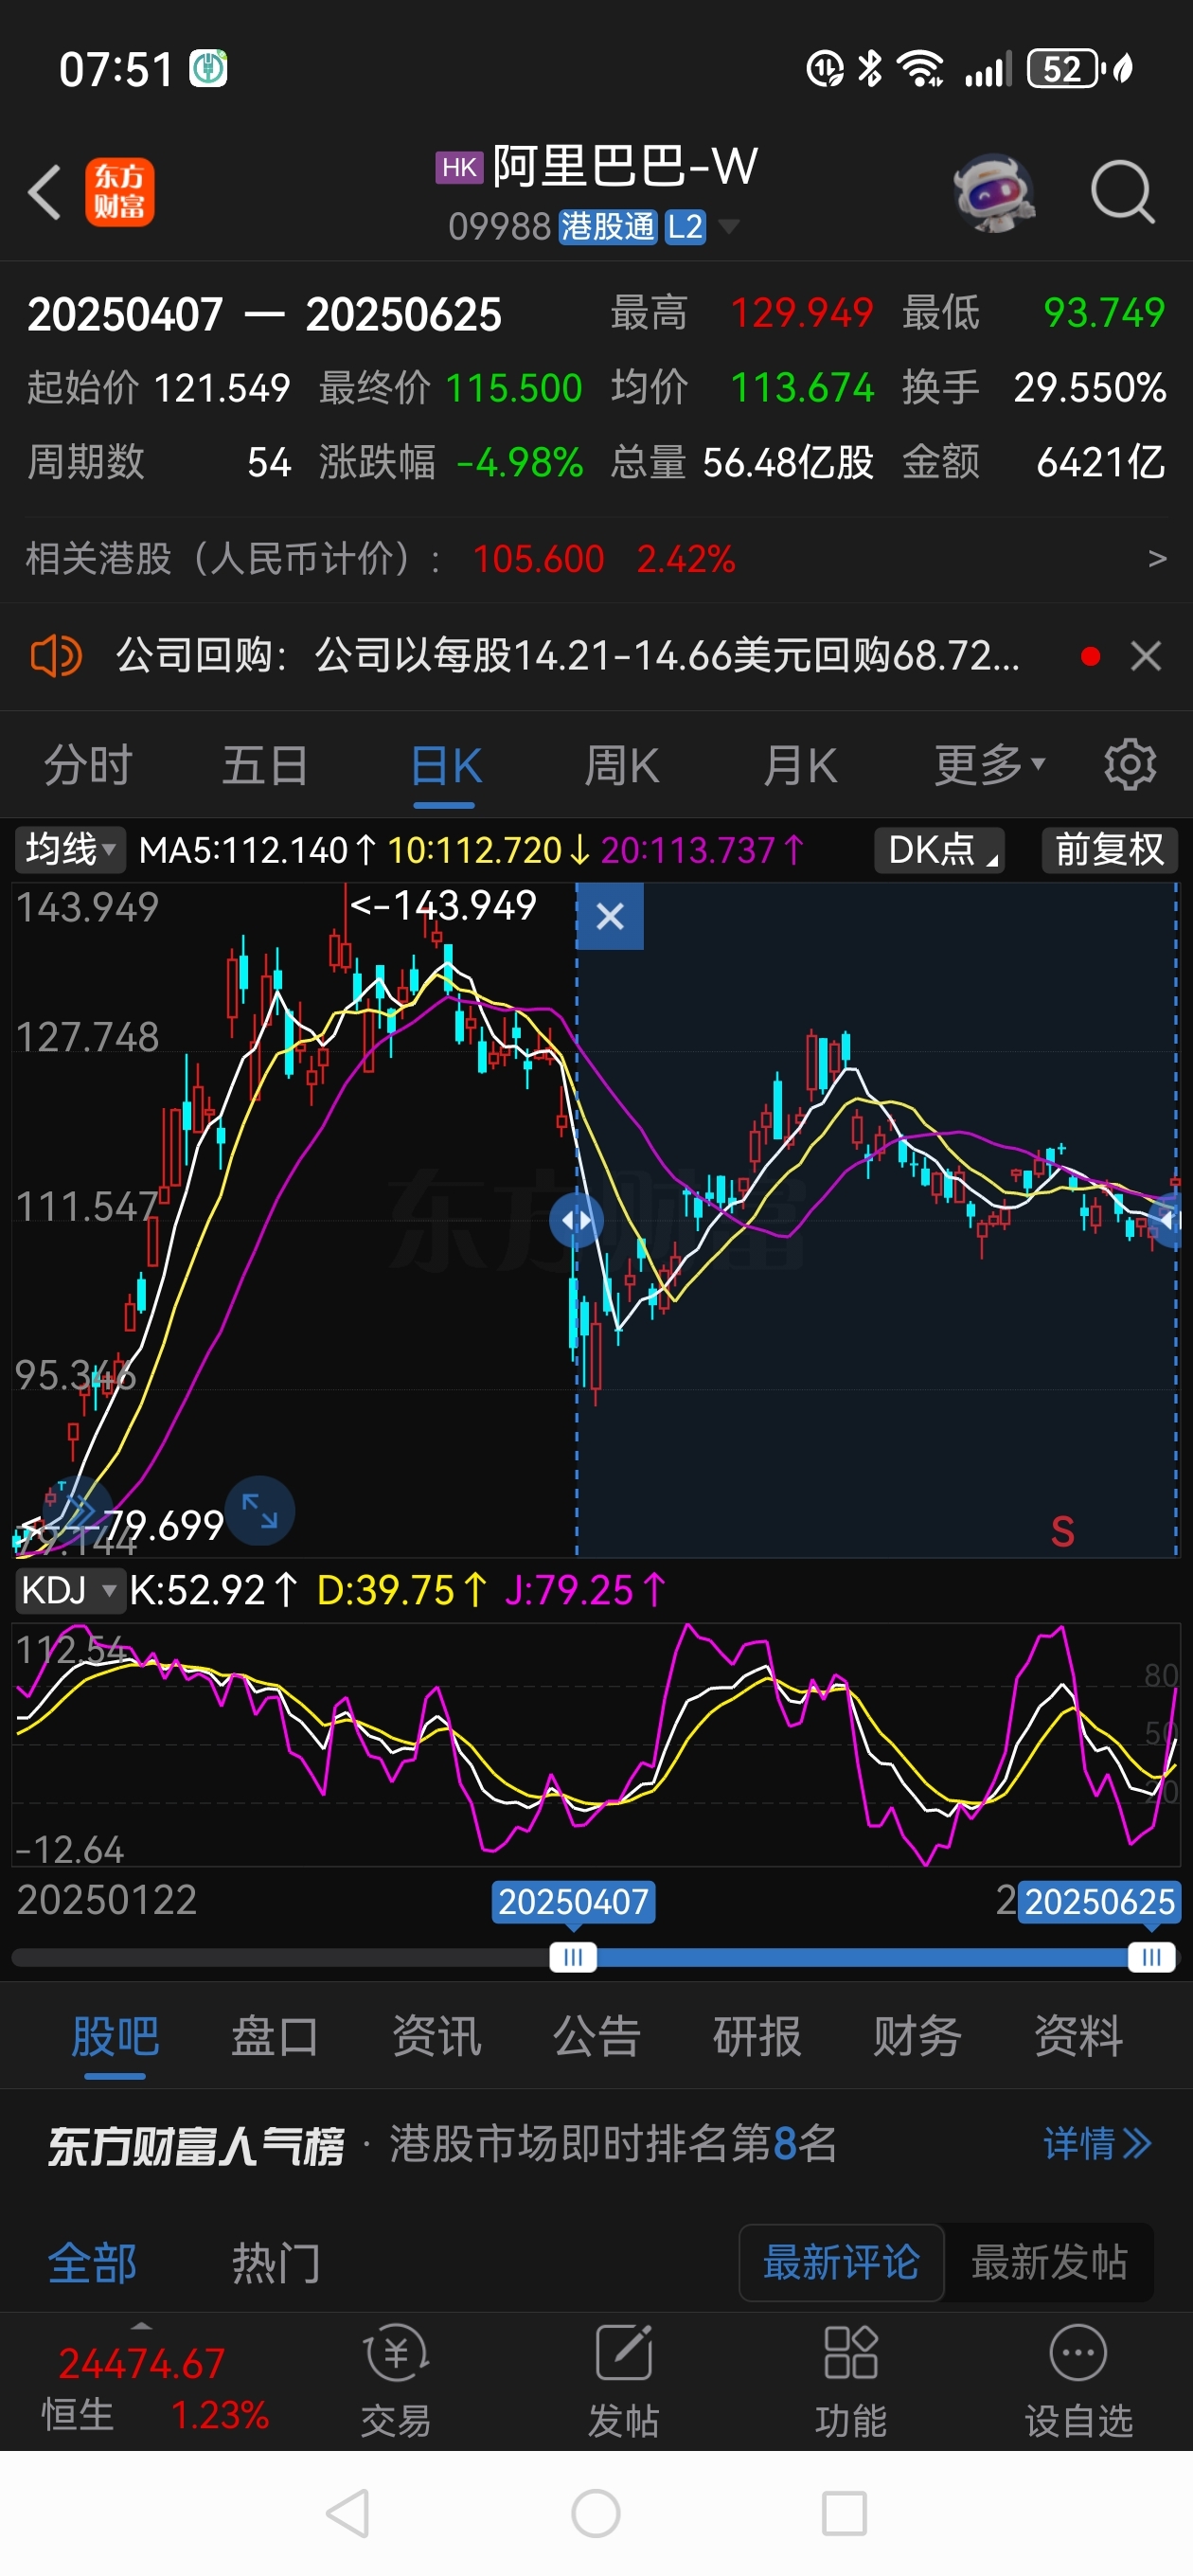Open chart settings gear icon
The width and height of the screenshot is (1193, 2576).
click(1130, 765)
